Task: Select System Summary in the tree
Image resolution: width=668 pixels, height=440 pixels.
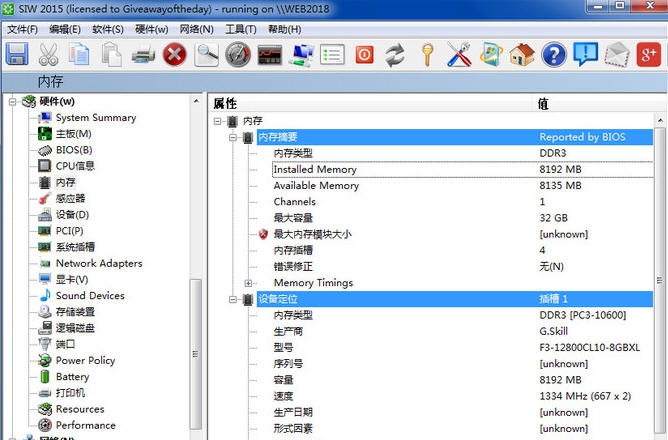Action: coord(96,118)
